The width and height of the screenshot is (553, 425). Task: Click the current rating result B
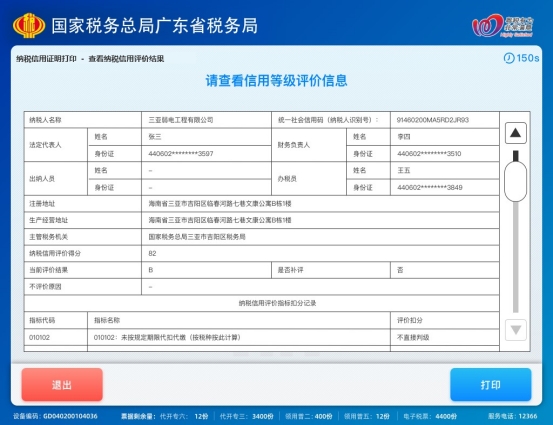coord(151,270)
